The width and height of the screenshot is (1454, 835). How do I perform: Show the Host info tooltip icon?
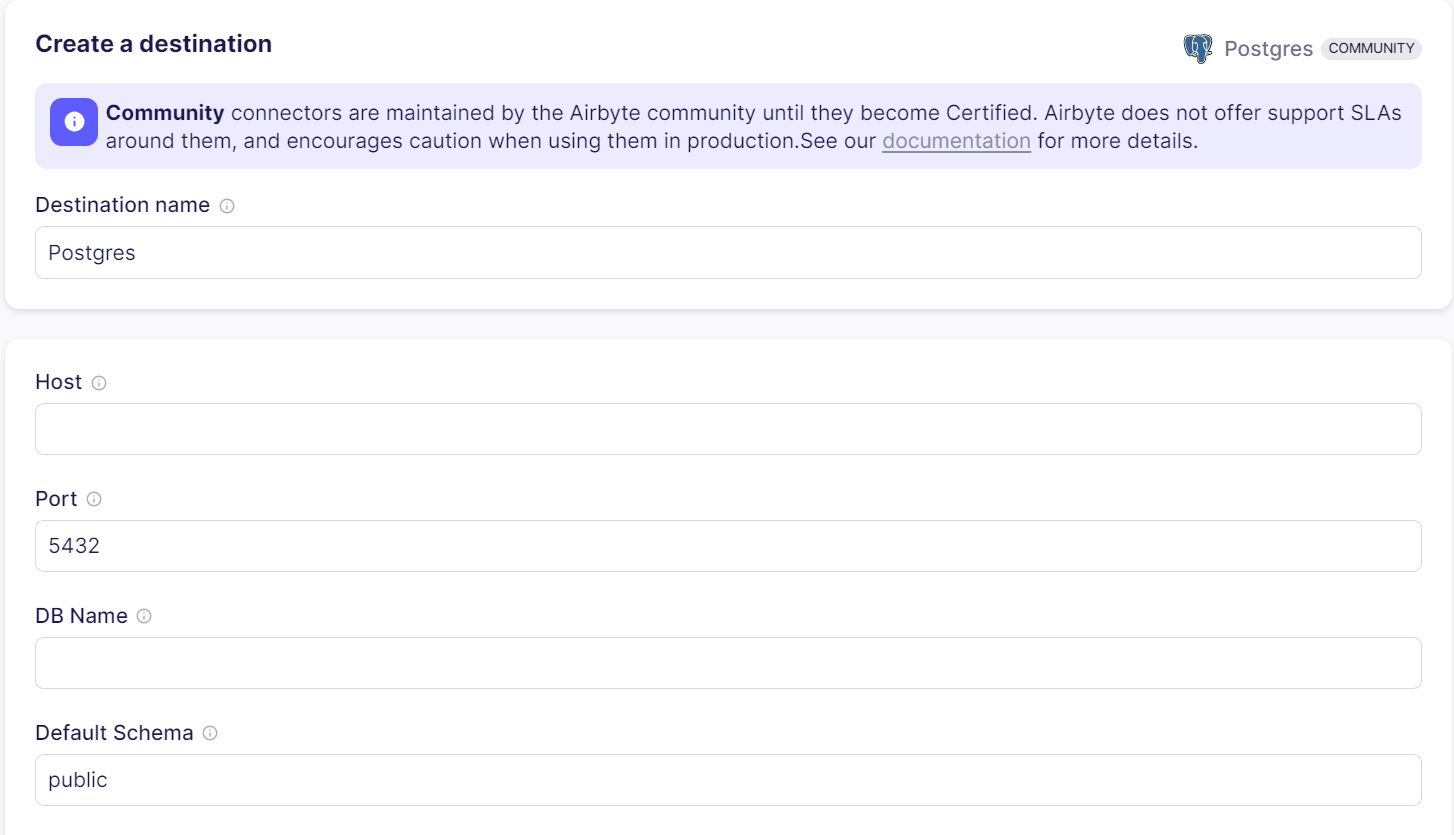[x=99, y=383]
